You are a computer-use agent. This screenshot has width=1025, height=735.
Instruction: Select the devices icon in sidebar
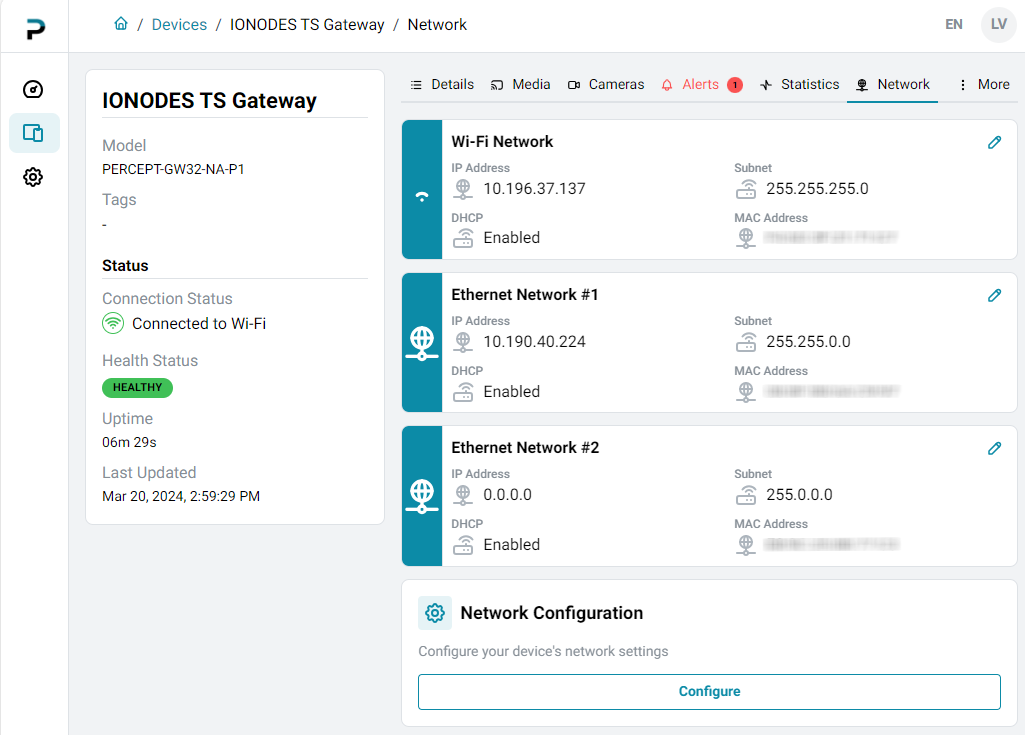33,133
